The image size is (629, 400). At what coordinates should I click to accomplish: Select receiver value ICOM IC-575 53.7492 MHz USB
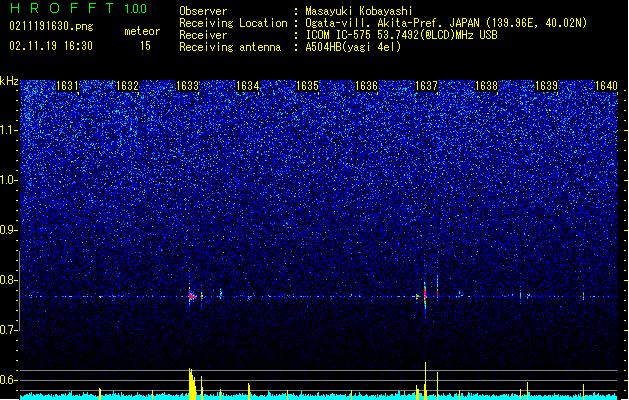tap(401, 35)
